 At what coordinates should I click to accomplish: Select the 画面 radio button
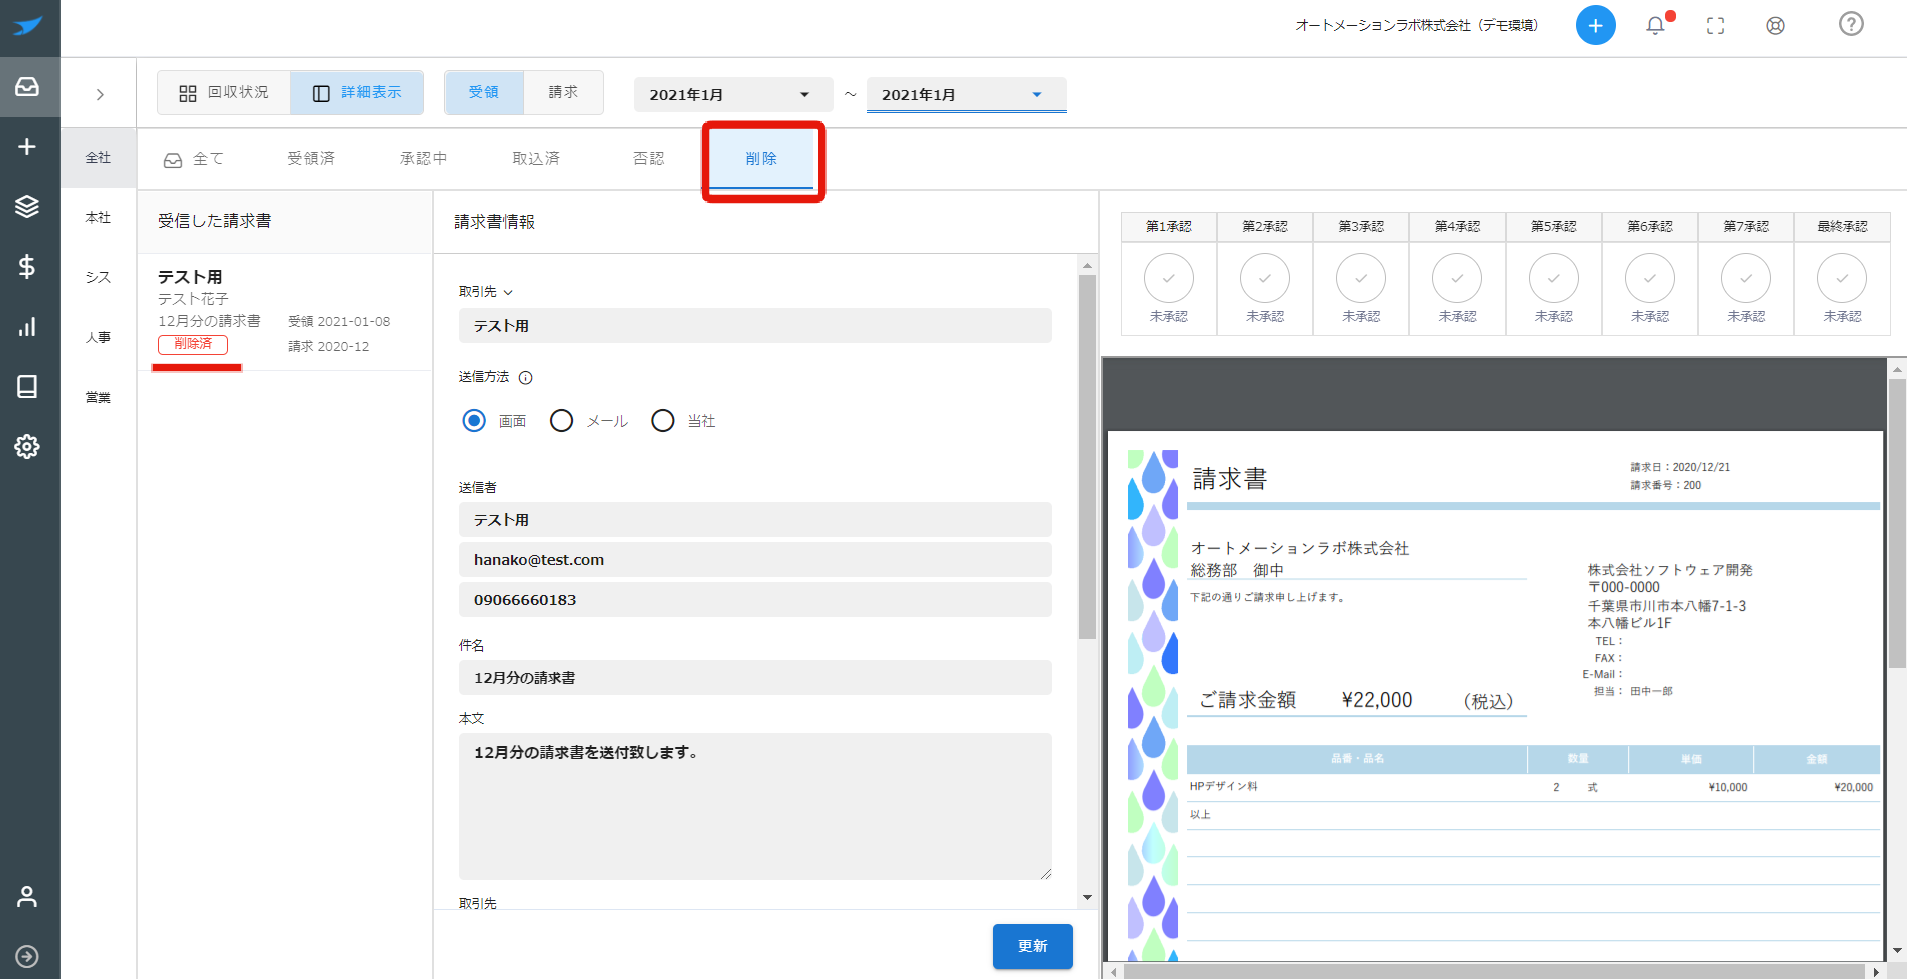click(x=474, y=421)
